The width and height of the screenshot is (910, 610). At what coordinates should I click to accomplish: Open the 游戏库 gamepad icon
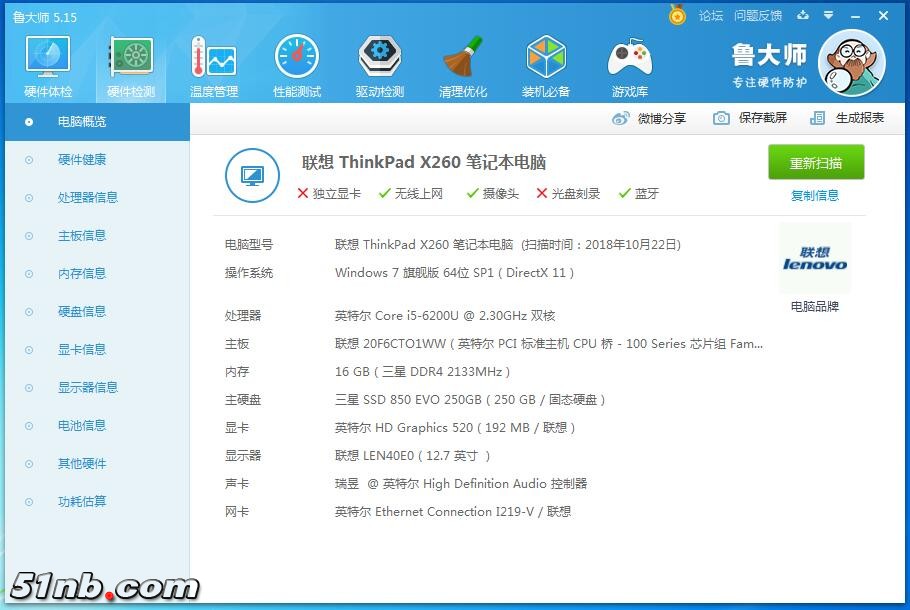pyautogui.click(x=629, y=60)
